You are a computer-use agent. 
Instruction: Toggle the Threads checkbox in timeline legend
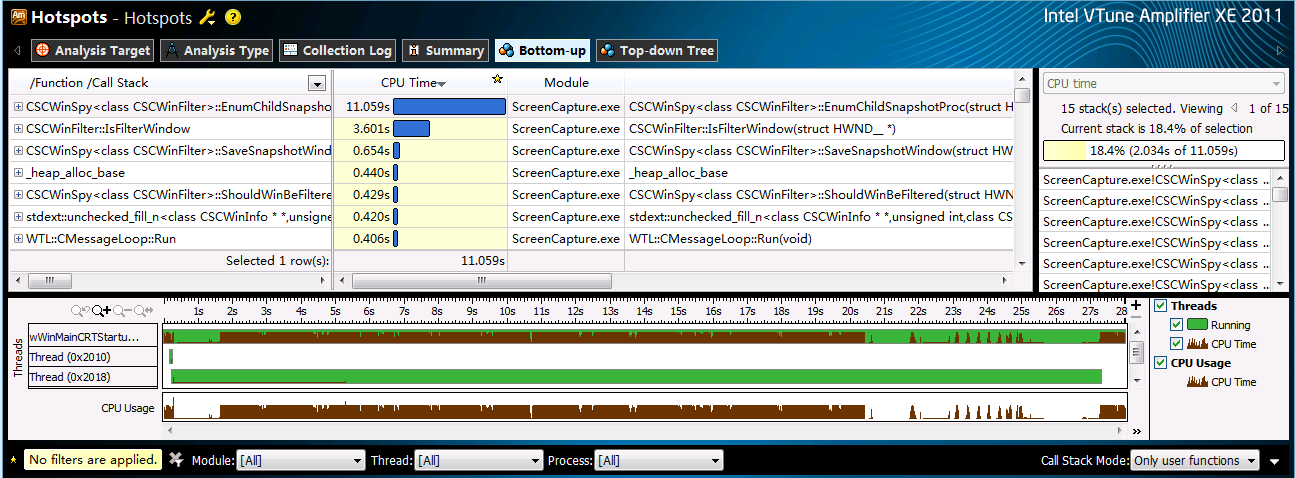coord(1160,306)
